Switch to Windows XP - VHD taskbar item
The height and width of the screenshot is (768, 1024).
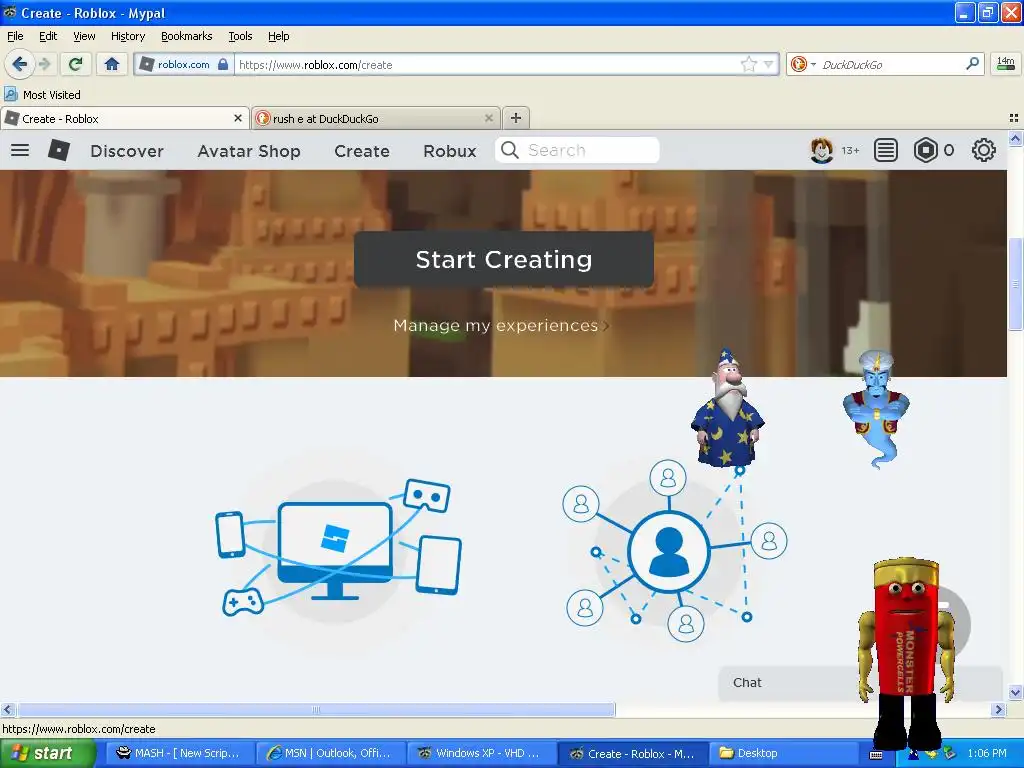pyautogui.click(x=481, y=753)
